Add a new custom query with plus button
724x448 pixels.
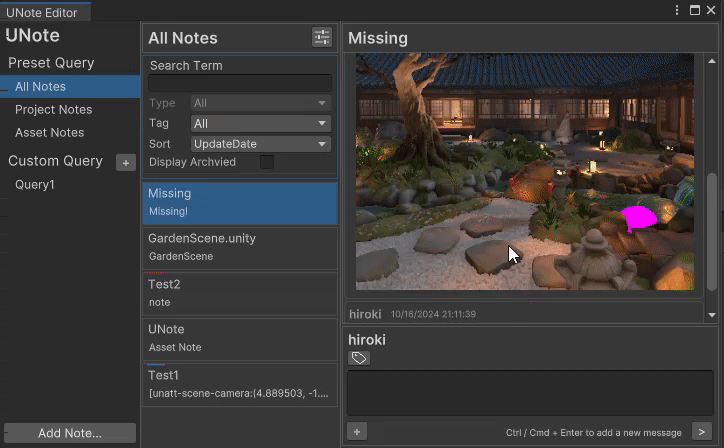click(x=126, y=163)
